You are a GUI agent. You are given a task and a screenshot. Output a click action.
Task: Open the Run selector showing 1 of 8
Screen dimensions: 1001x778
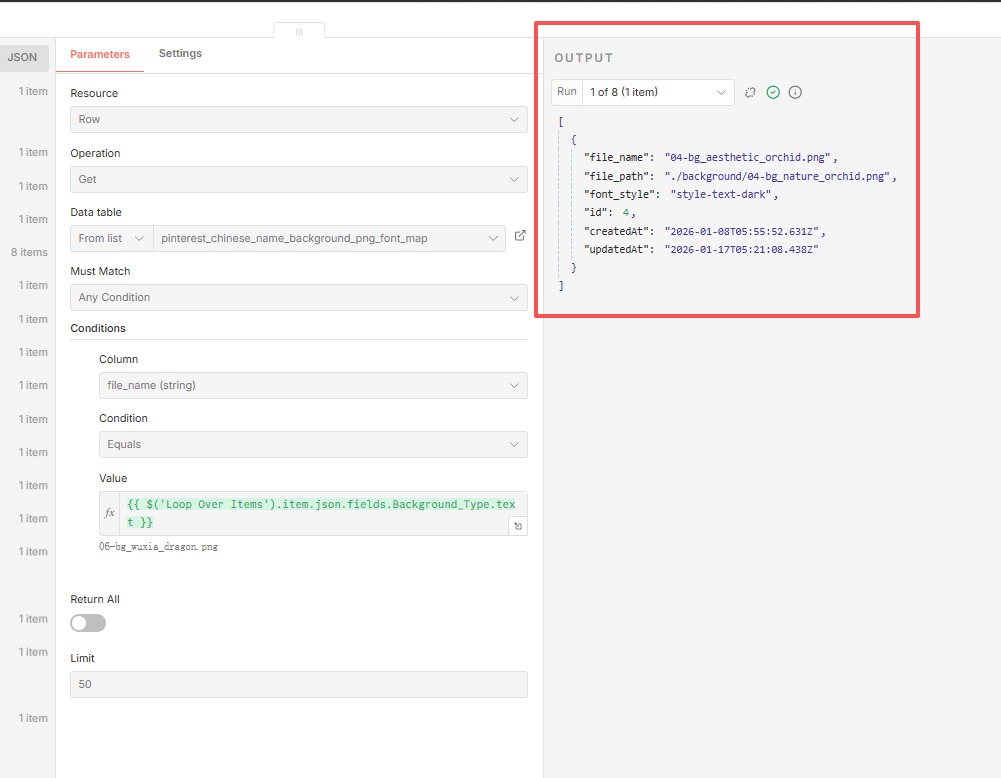coord(657,92)
